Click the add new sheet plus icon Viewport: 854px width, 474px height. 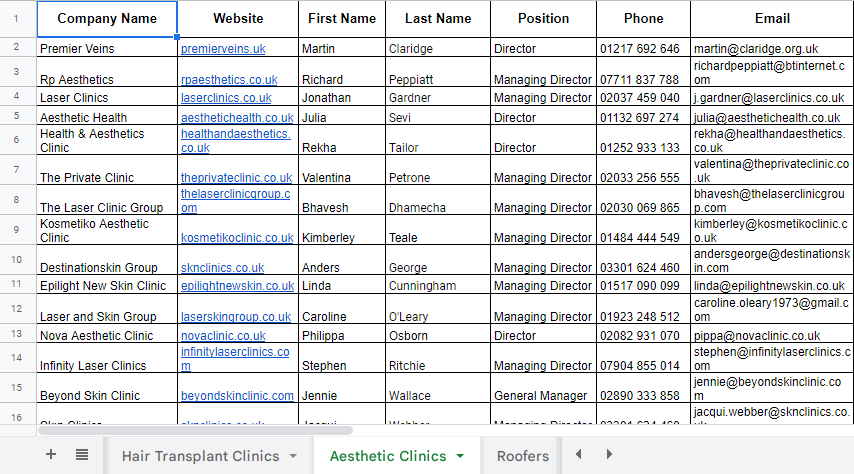tap(51, 455)
